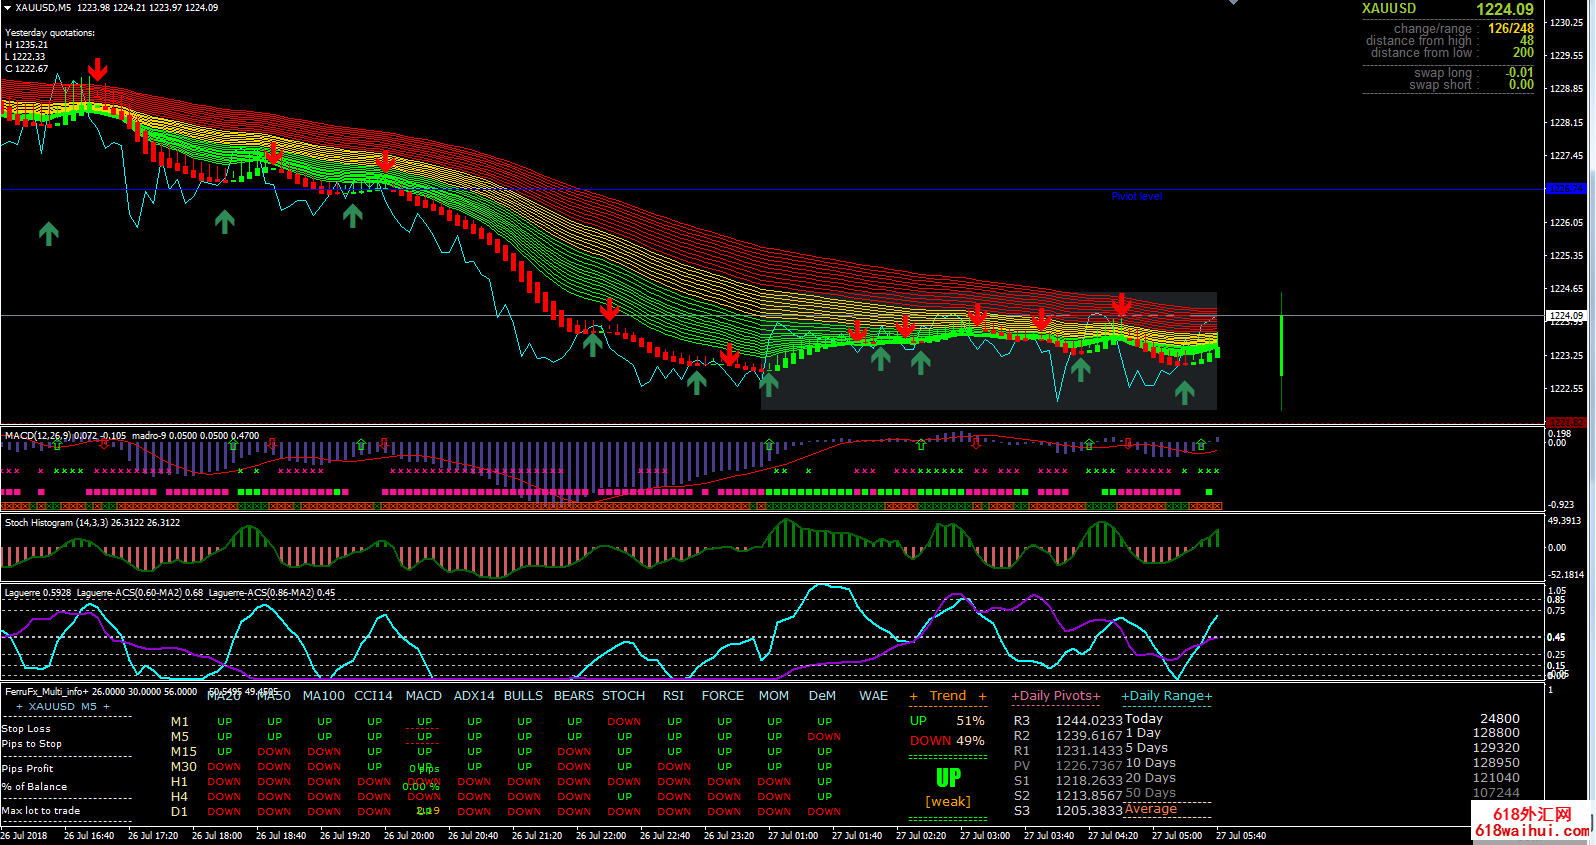Click the MOM column header
This screenshot has width=1596, height=845.
(774, 696)
